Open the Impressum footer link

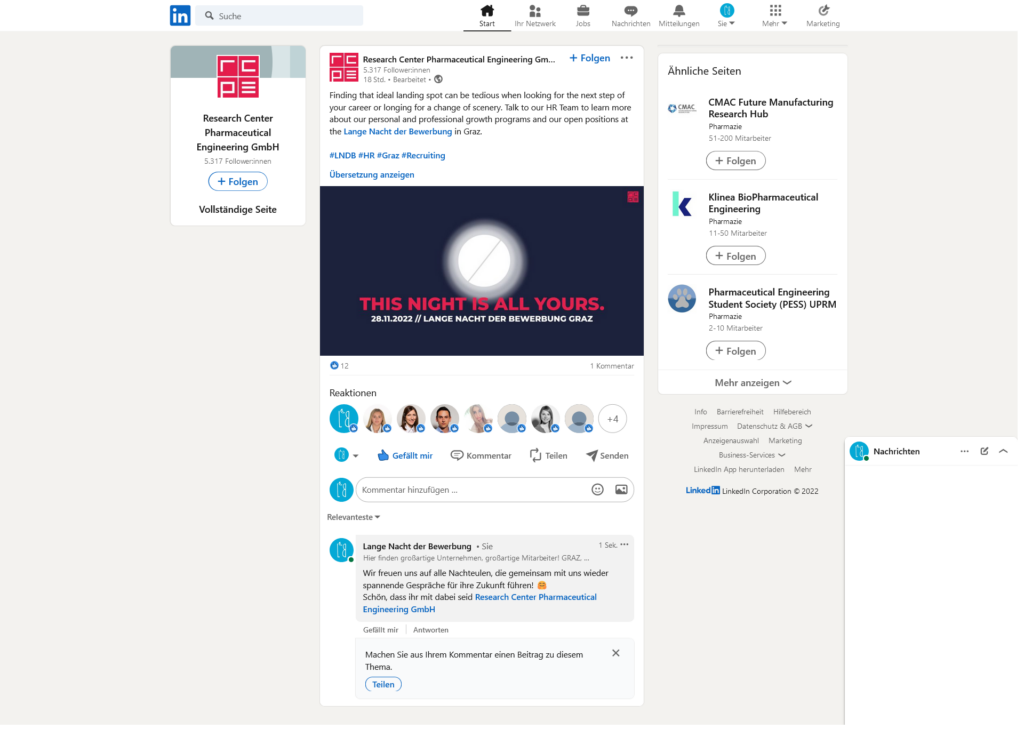click(710, 427)
